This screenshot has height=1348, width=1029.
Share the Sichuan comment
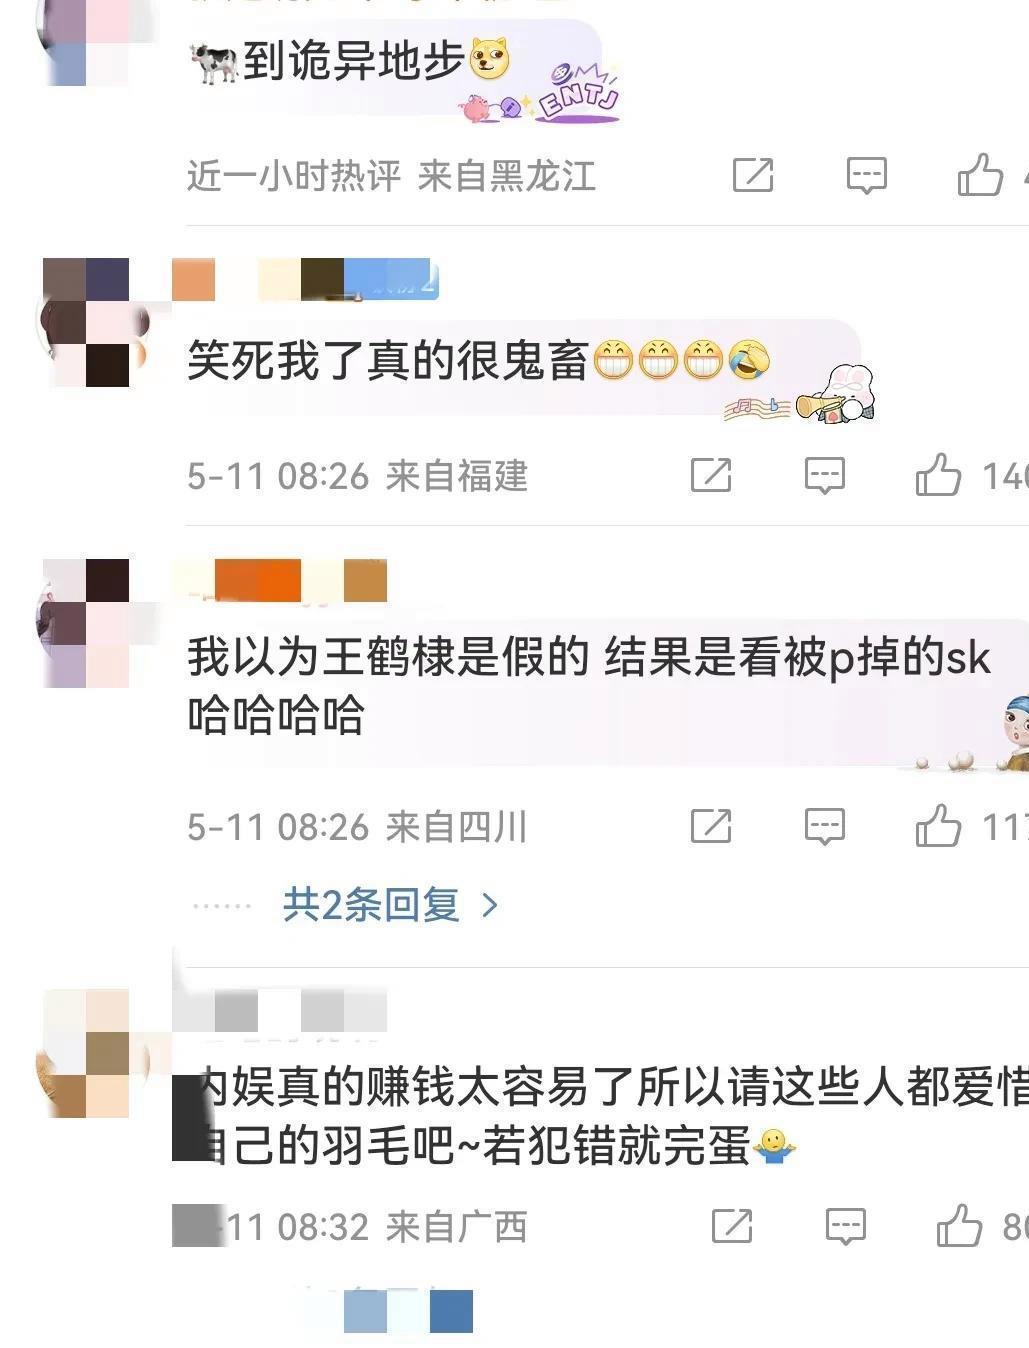tap(711, 826)
